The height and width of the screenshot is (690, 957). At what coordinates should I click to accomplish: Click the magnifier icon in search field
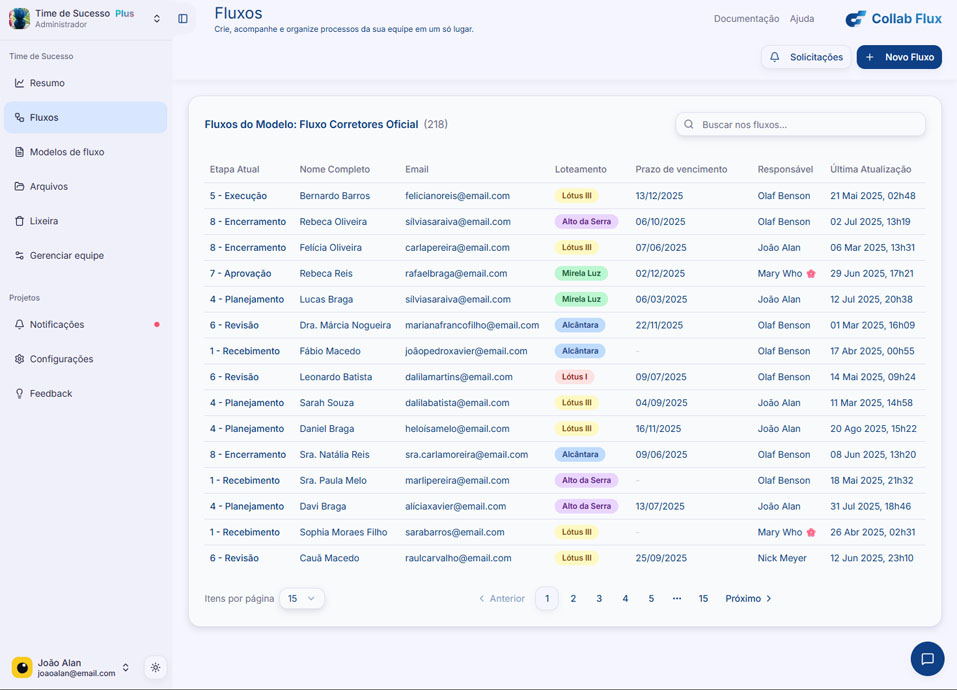tap(689, 125)
